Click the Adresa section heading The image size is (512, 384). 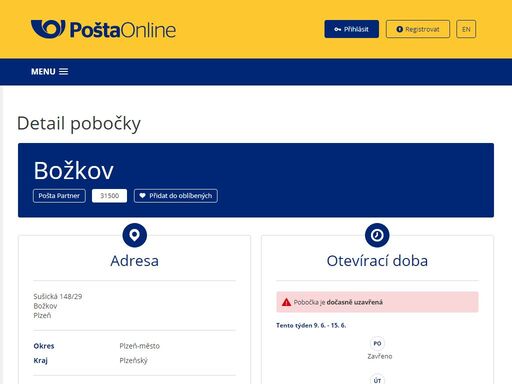[x=135, y=261]
